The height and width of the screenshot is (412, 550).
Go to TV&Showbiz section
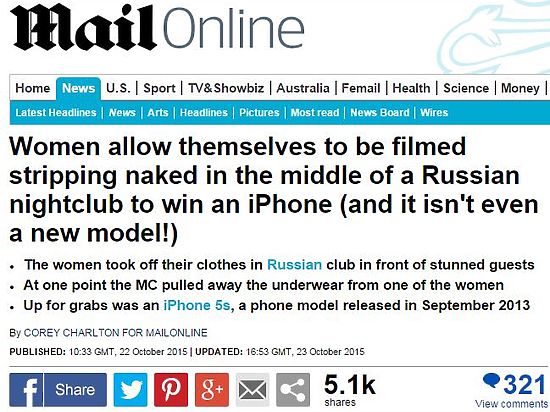(226, 88)
